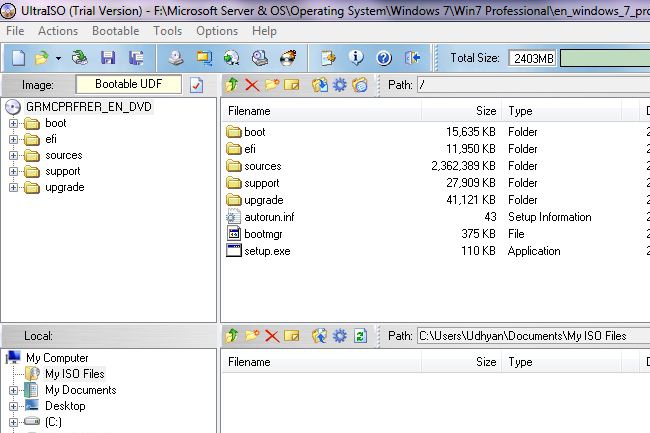Click the gear Properties icon in image pane toolbar

[340, 85]
